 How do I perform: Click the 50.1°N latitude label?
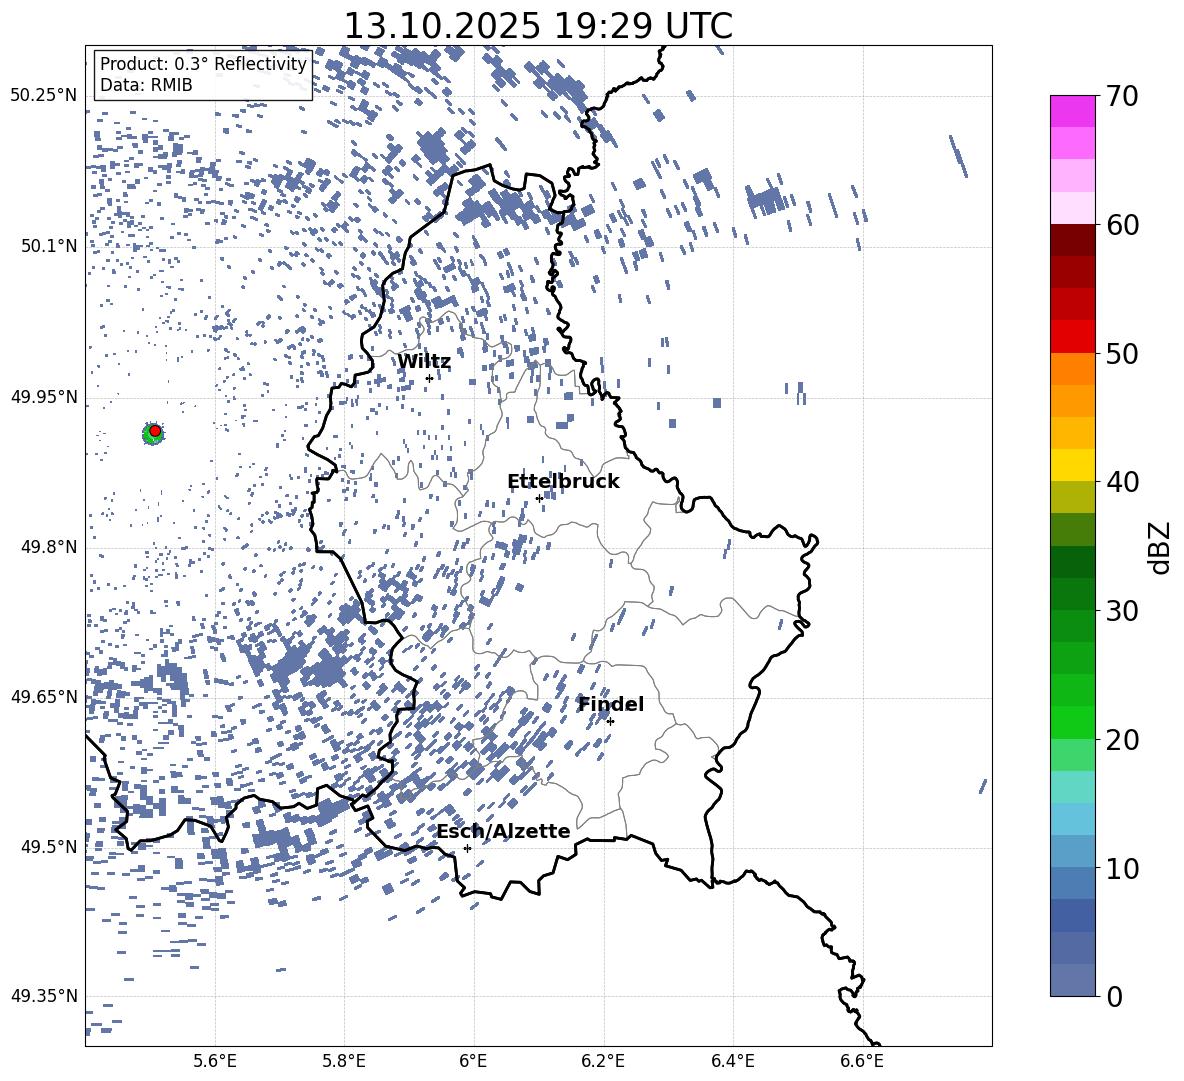pos(48,246)
